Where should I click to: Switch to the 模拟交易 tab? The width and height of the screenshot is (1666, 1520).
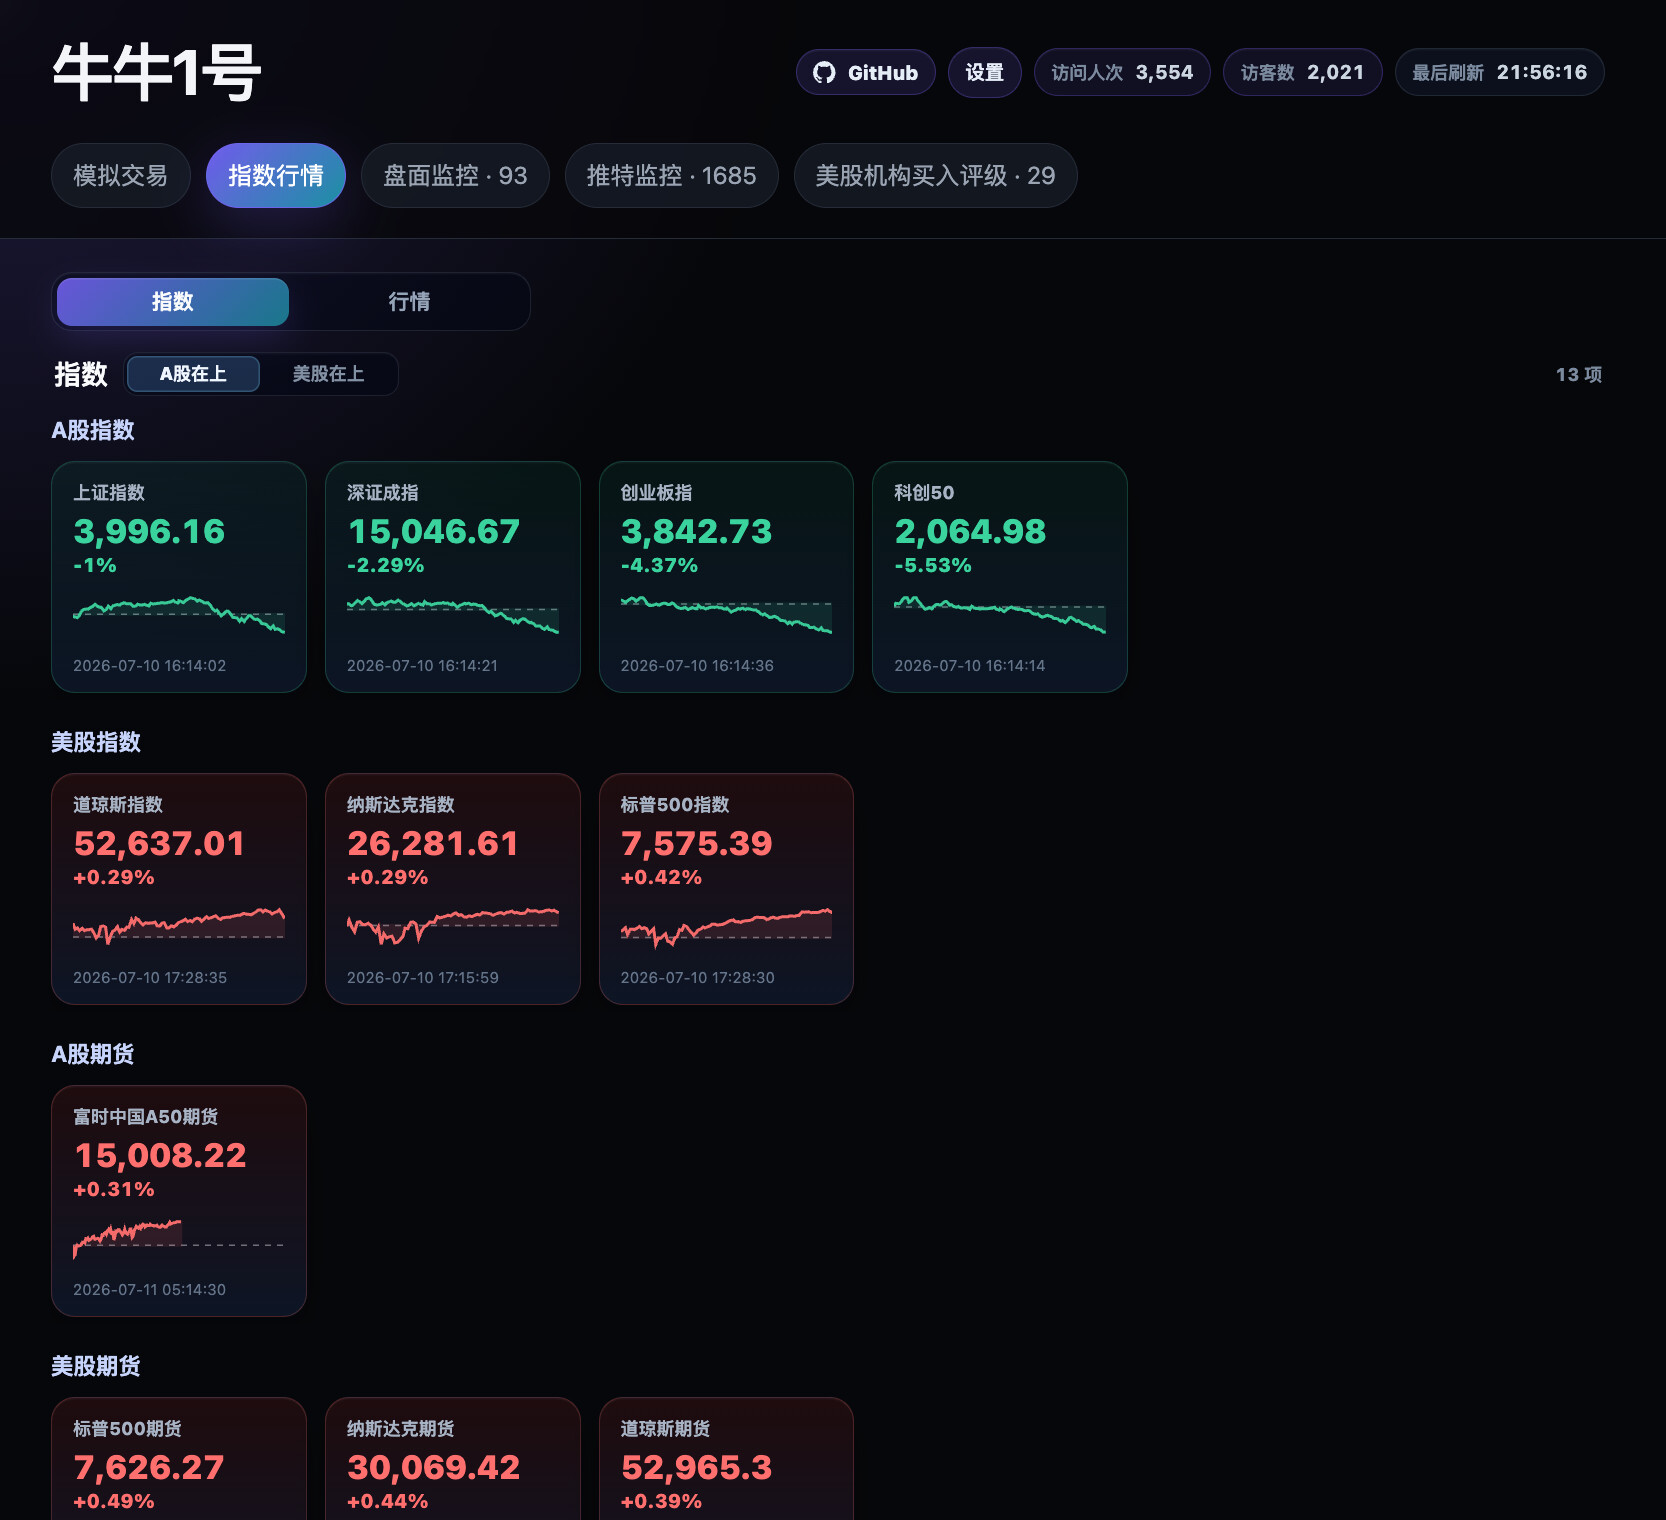(121, 176)
